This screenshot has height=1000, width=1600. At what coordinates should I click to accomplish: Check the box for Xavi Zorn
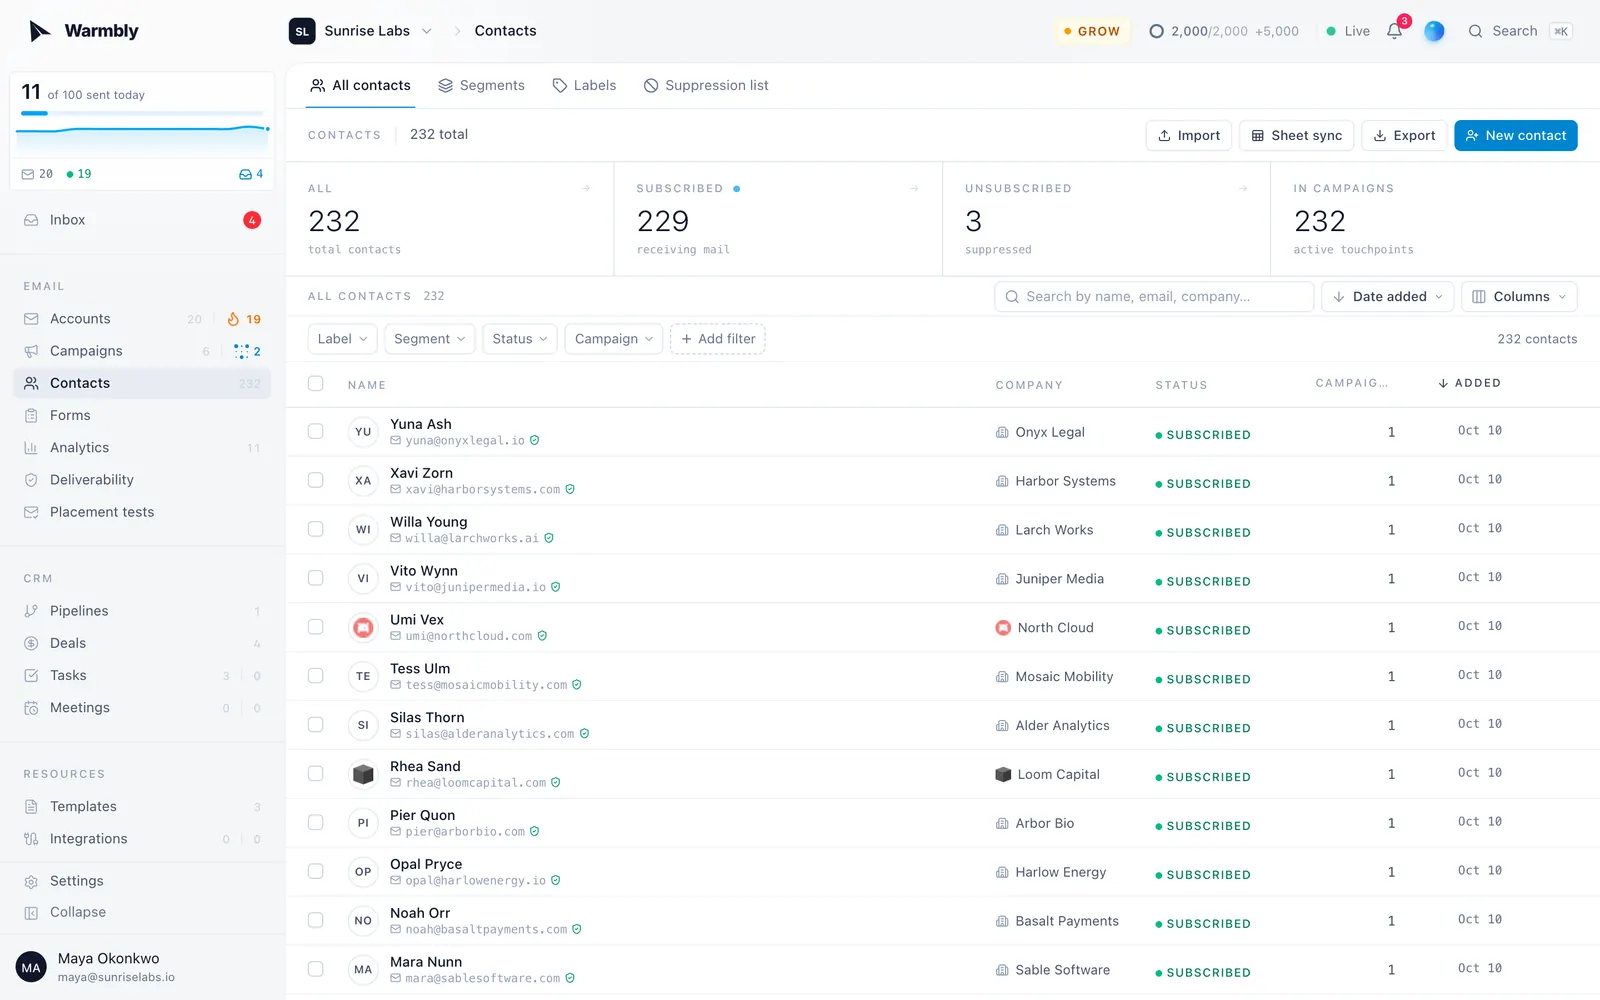point(316,480)
